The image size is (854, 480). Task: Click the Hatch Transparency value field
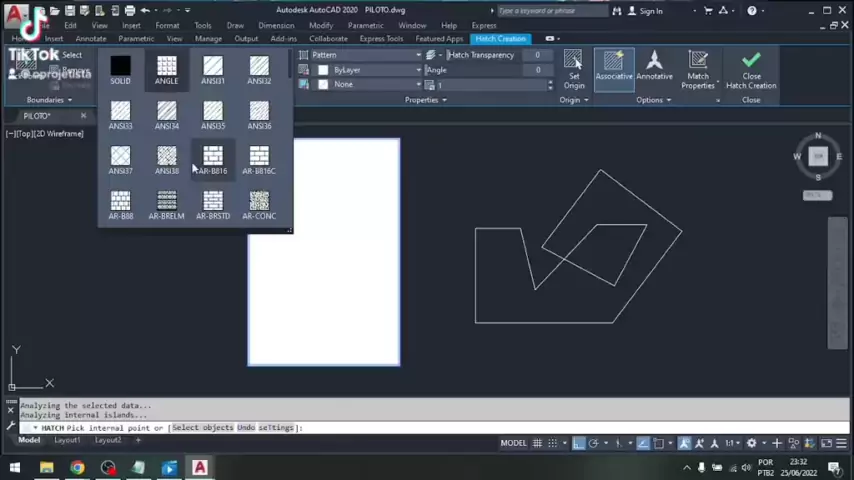pyautogui.click(x=537, y=55)
